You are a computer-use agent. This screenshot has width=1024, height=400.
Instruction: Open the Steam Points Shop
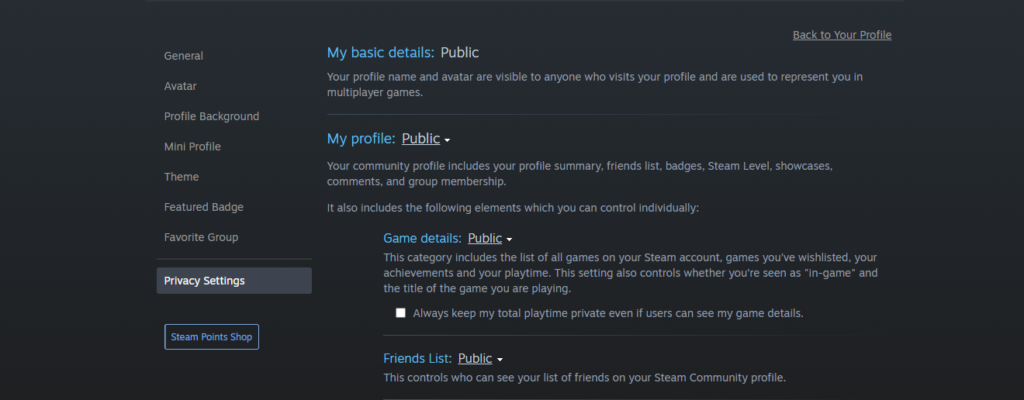click(211, 337)
